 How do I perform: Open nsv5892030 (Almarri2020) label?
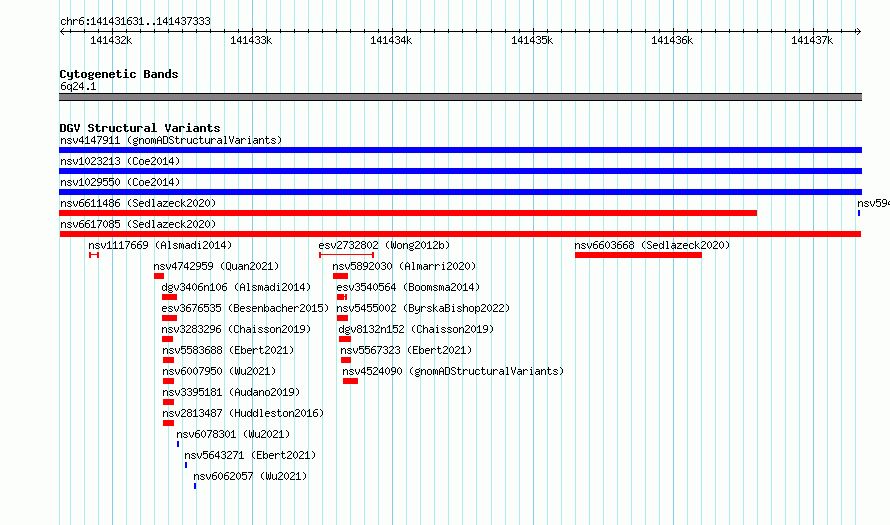pos(404,266)
